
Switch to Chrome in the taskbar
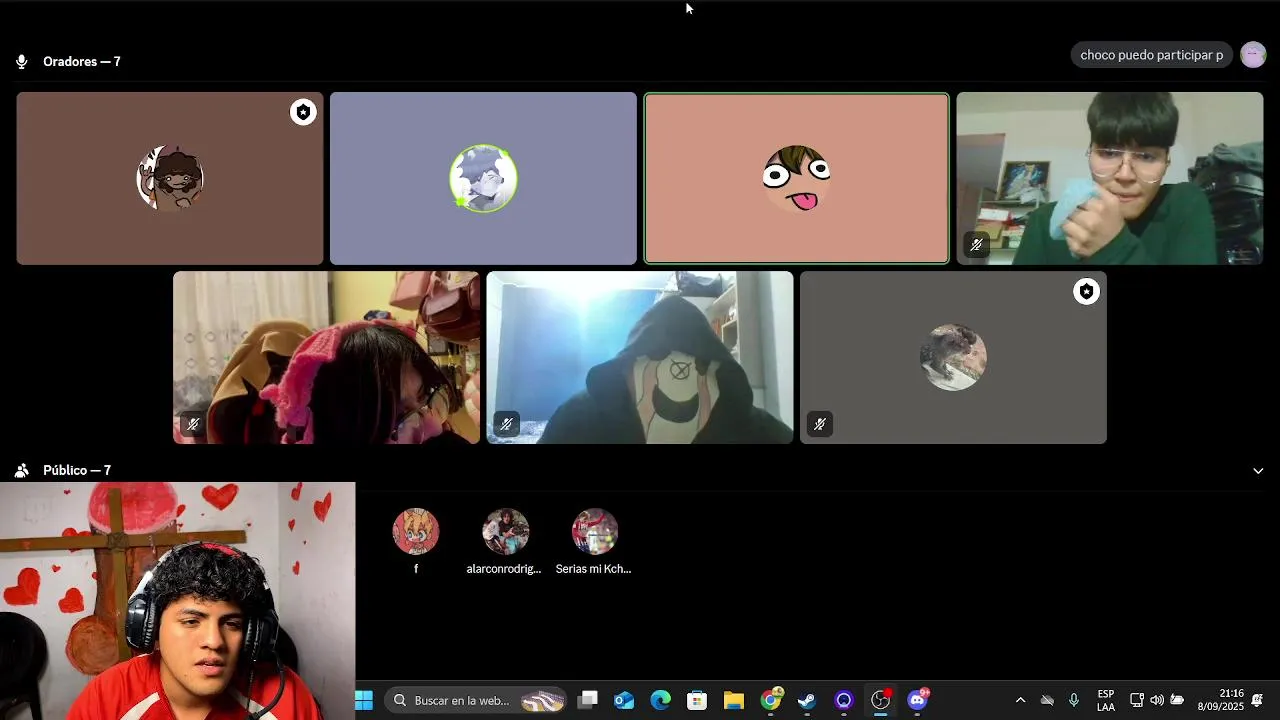pyautogui.click(x=771, y=700)
